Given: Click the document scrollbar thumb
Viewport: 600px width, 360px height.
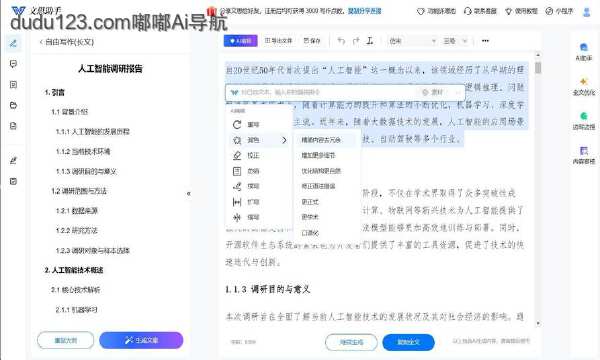Looking at the screenshot, I should tap(538, 68).
